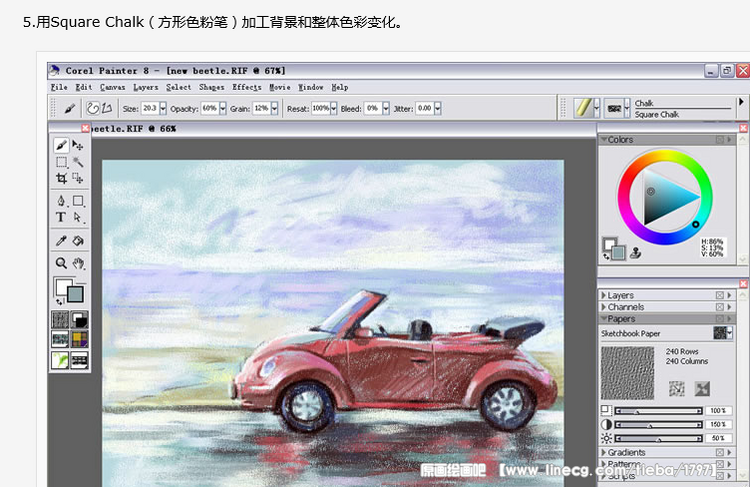Collapse the Papers palette

coord(604,318)
